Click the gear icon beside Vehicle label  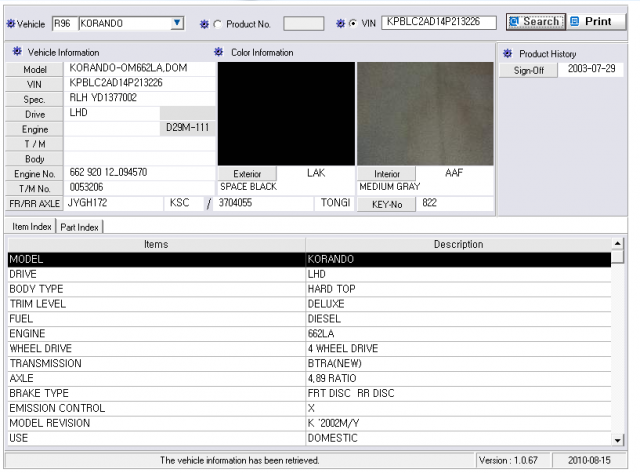11,24
